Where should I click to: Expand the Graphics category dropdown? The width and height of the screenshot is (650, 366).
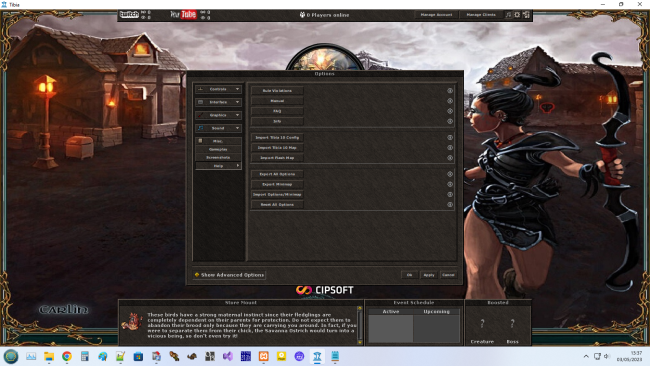(218, 115)
